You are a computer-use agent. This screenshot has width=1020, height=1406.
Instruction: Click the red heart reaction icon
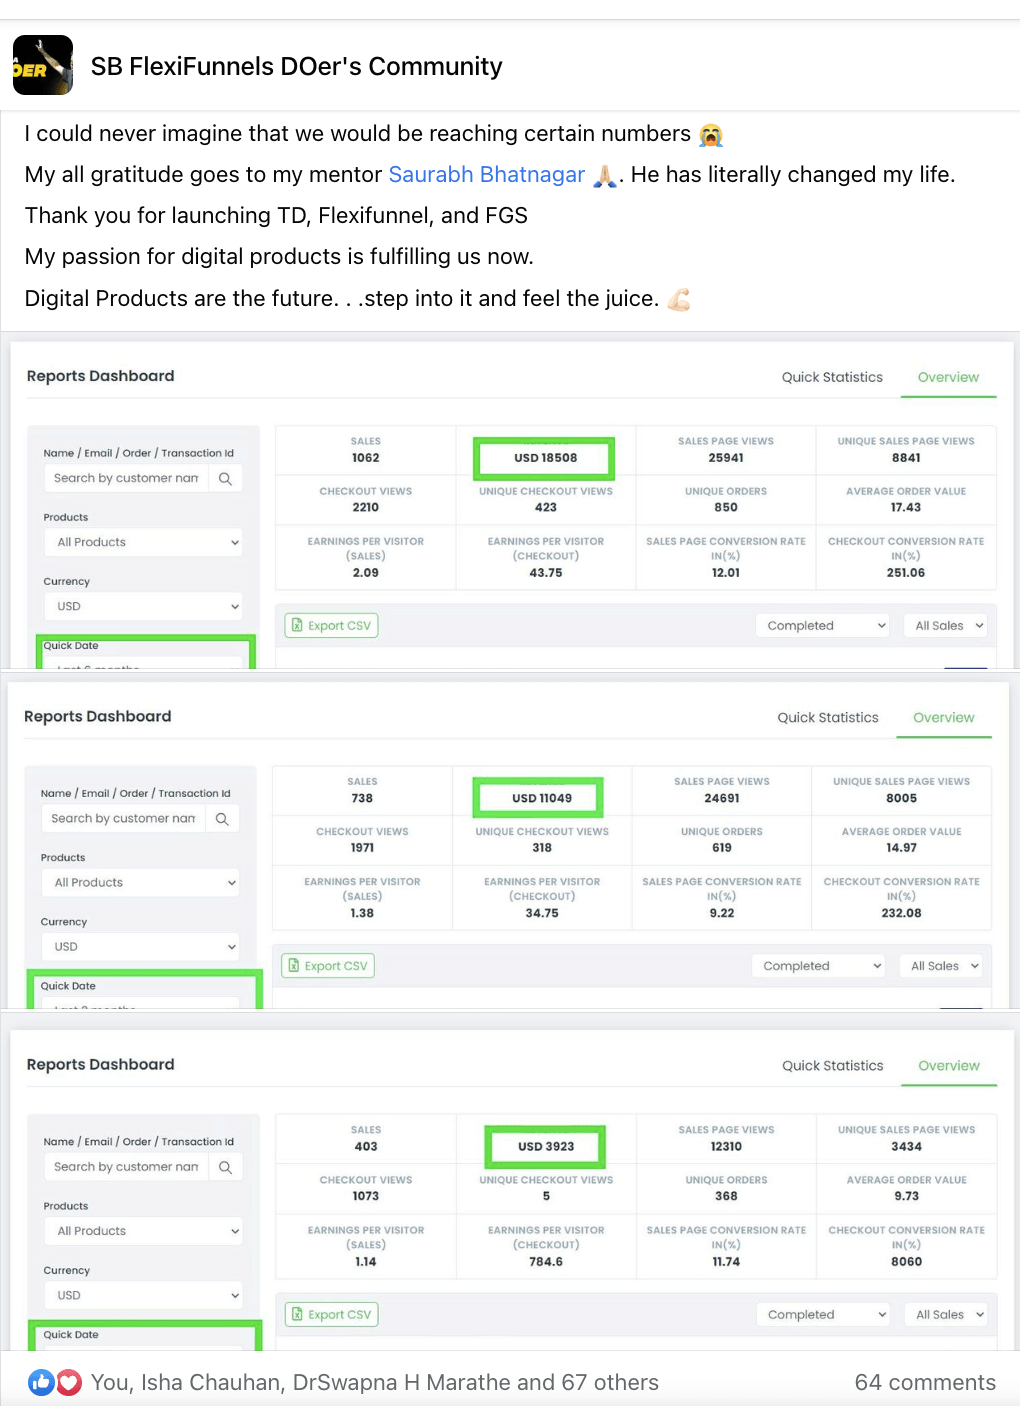pos(68,1382)
